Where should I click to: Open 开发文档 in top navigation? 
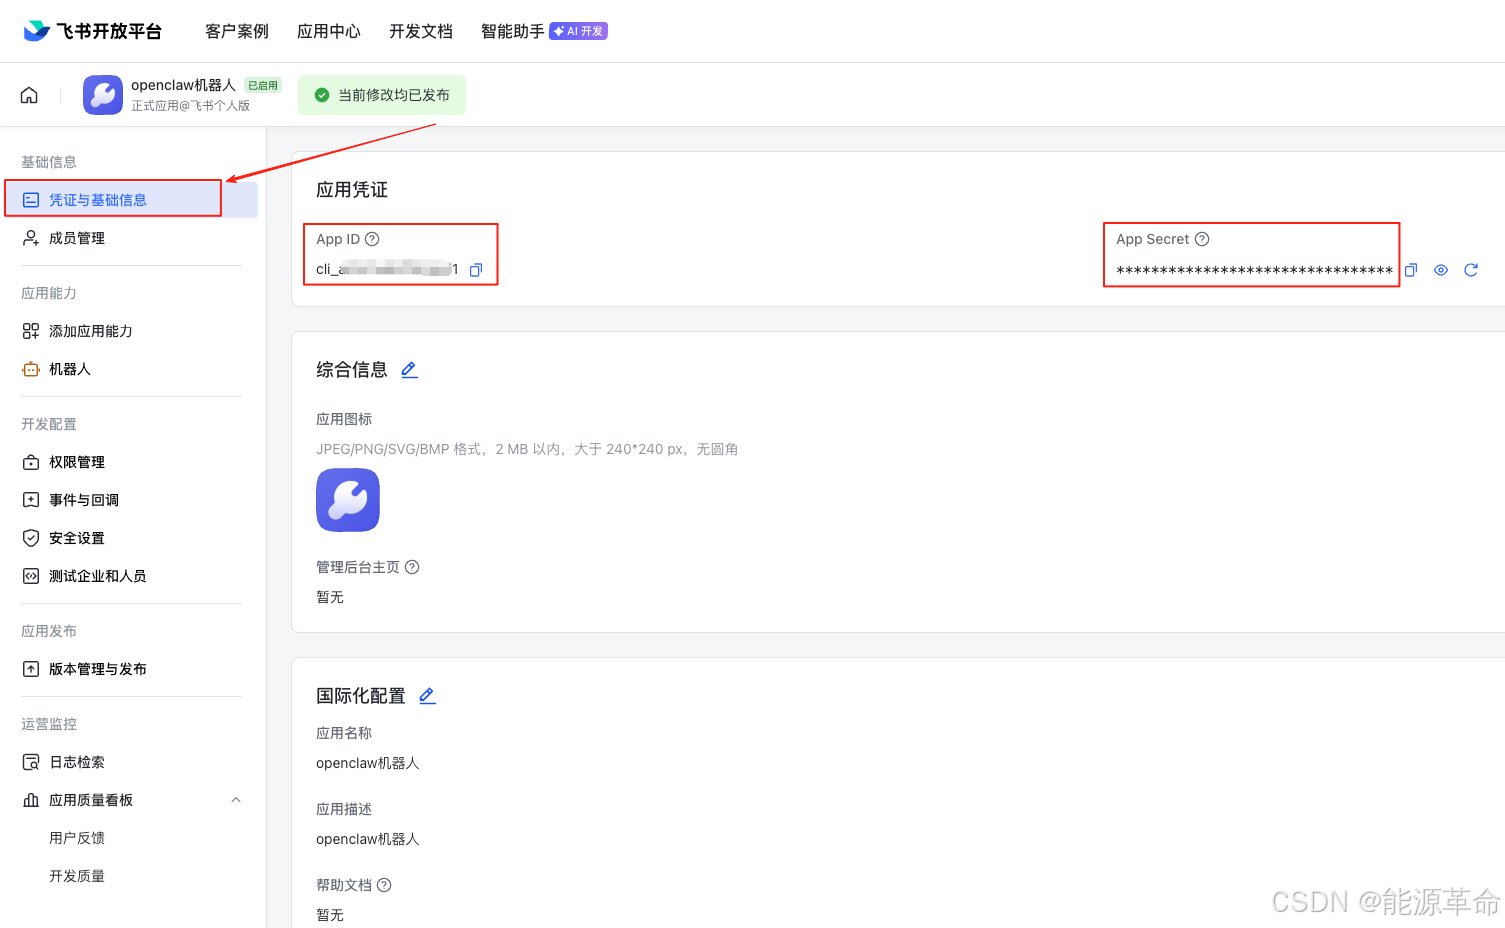tap(421, 31)
